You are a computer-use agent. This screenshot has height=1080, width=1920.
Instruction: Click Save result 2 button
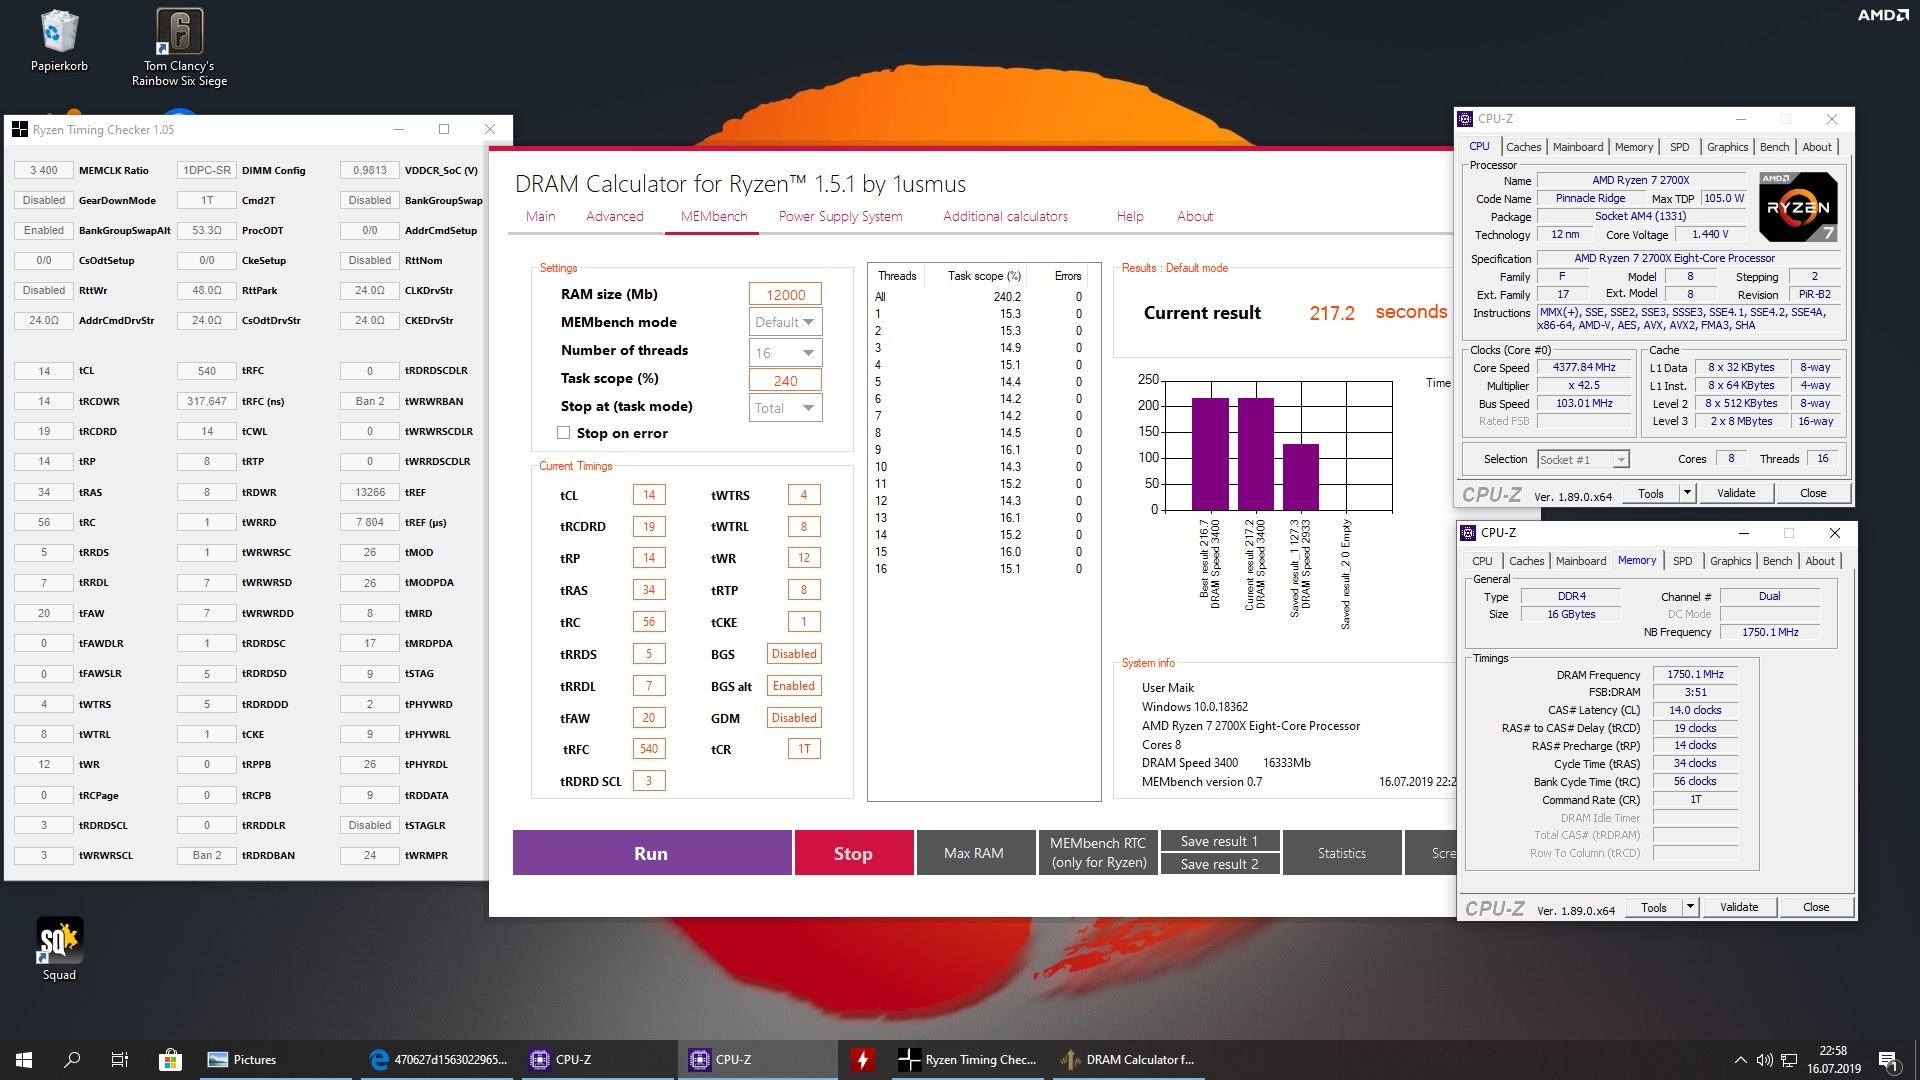(1219, 864)
